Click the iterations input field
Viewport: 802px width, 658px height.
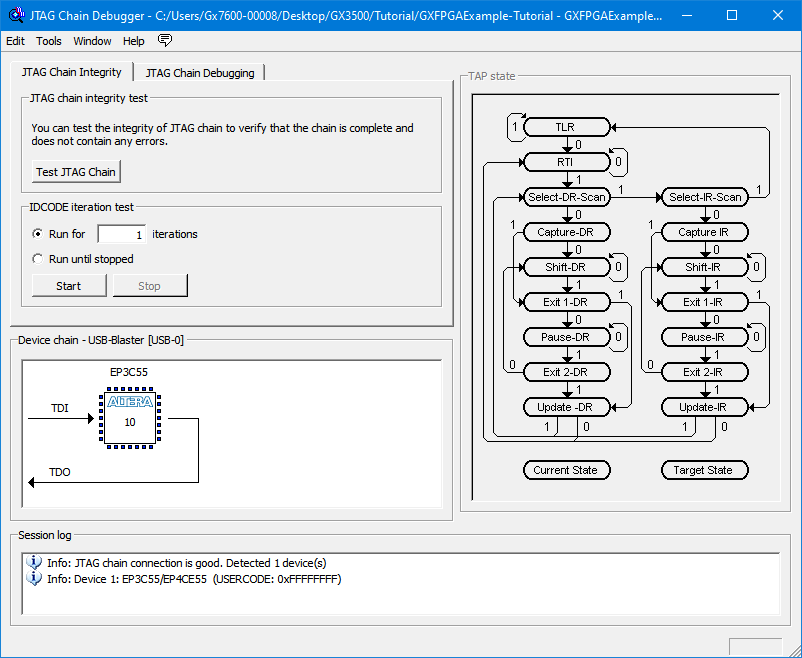120,233
